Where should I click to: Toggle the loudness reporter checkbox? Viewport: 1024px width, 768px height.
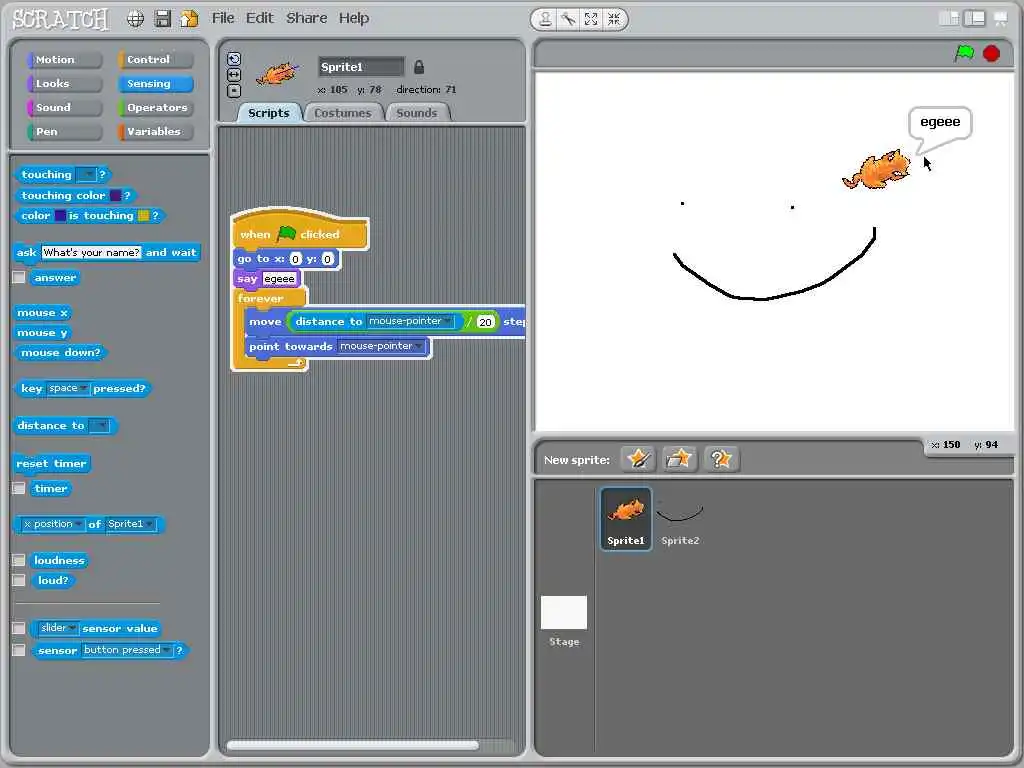pyautogui.click(x=19, y=560)
